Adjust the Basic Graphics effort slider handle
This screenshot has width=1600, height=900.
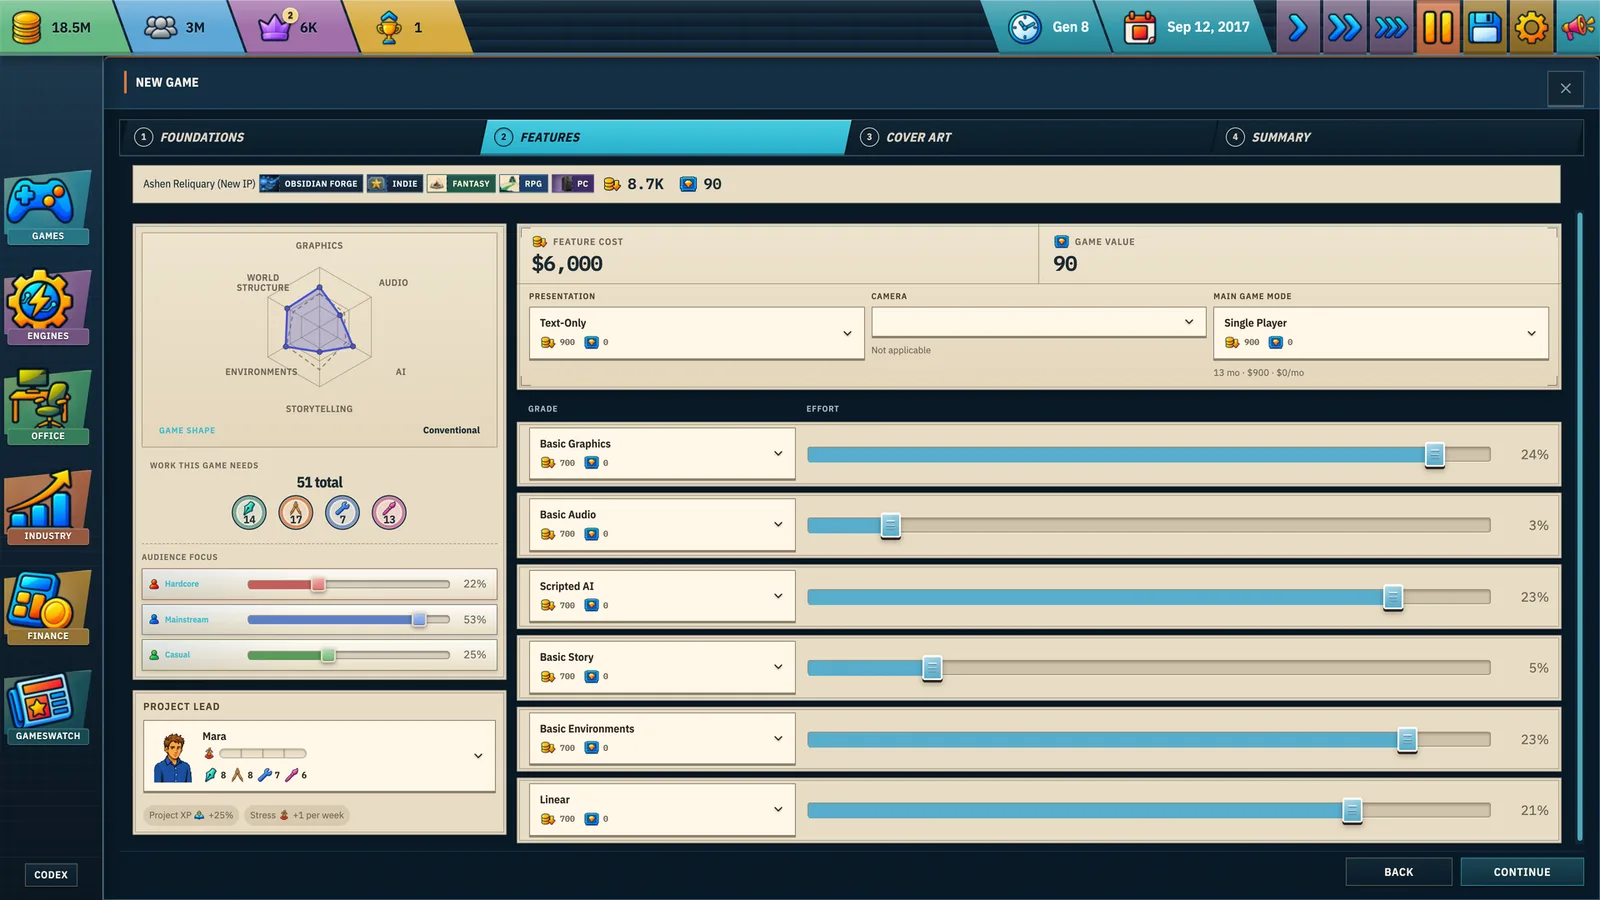1435,455
